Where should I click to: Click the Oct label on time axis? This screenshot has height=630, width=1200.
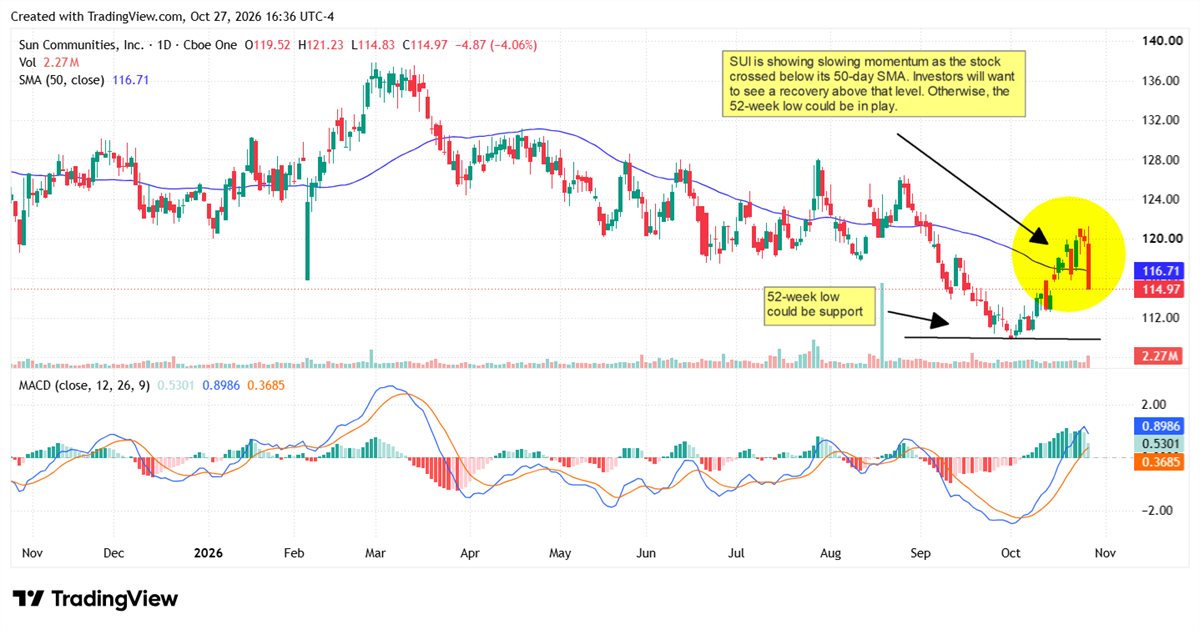click(1011, 552)
